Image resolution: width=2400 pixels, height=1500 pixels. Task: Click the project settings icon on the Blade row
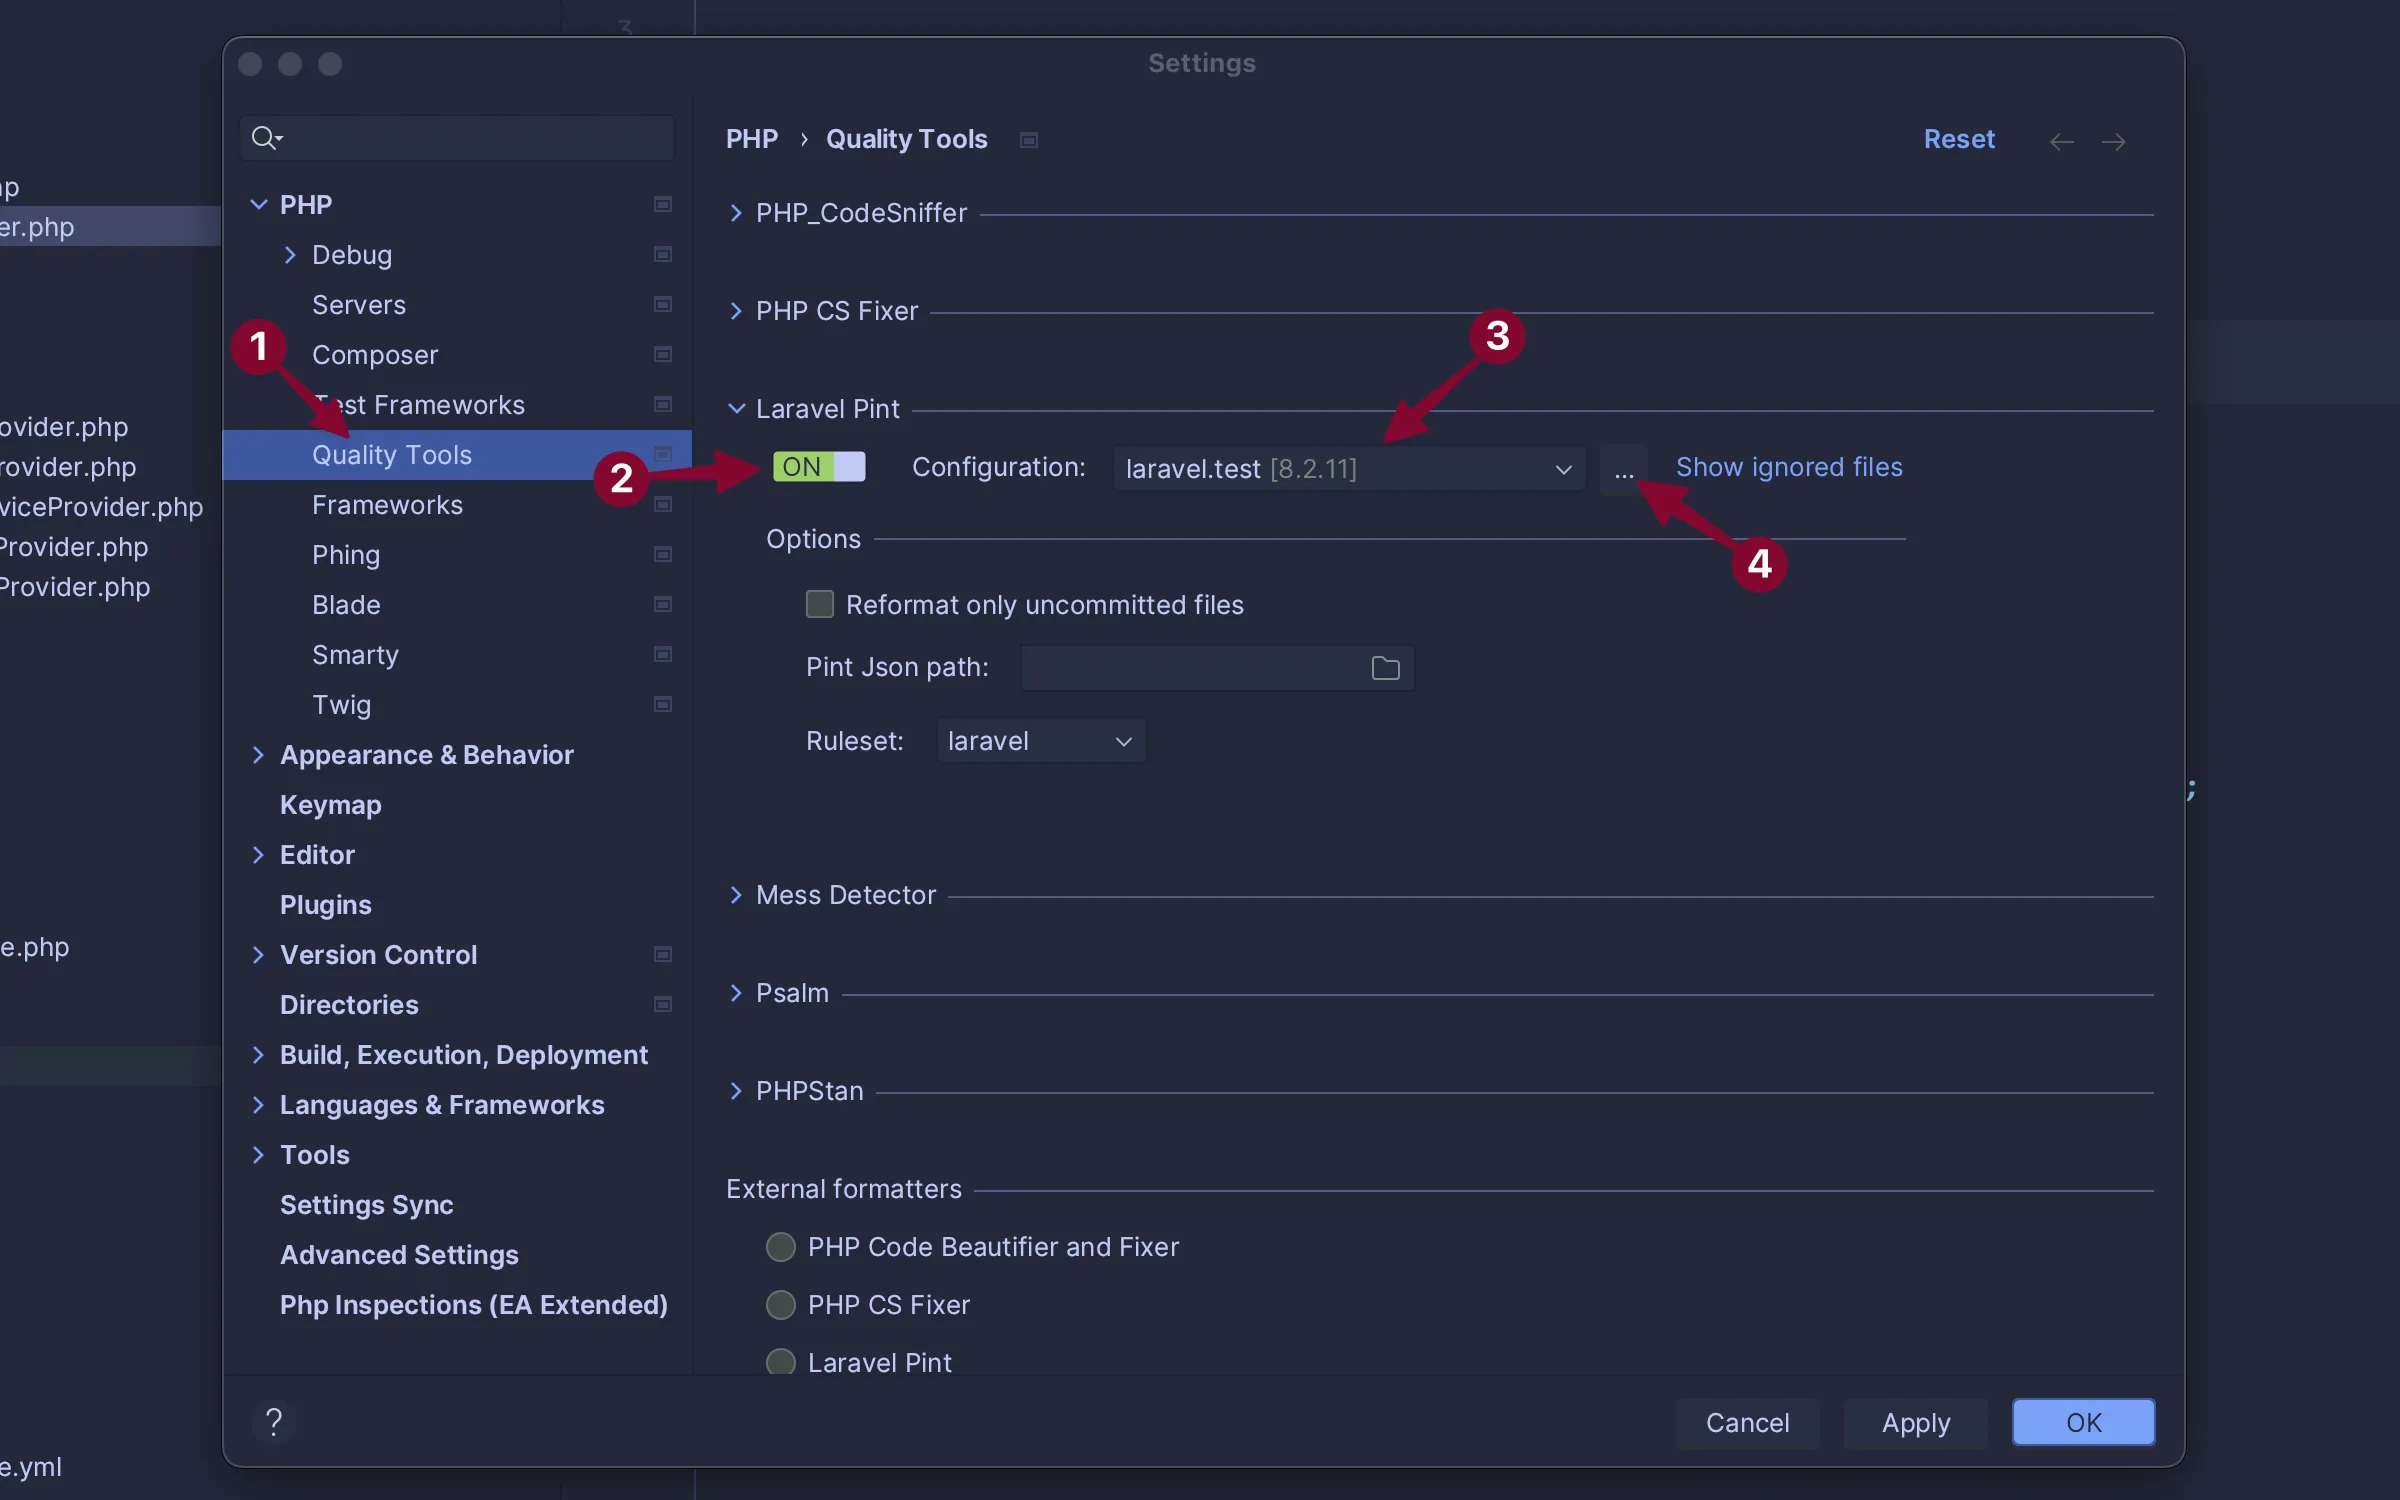(x=662, y=604)
